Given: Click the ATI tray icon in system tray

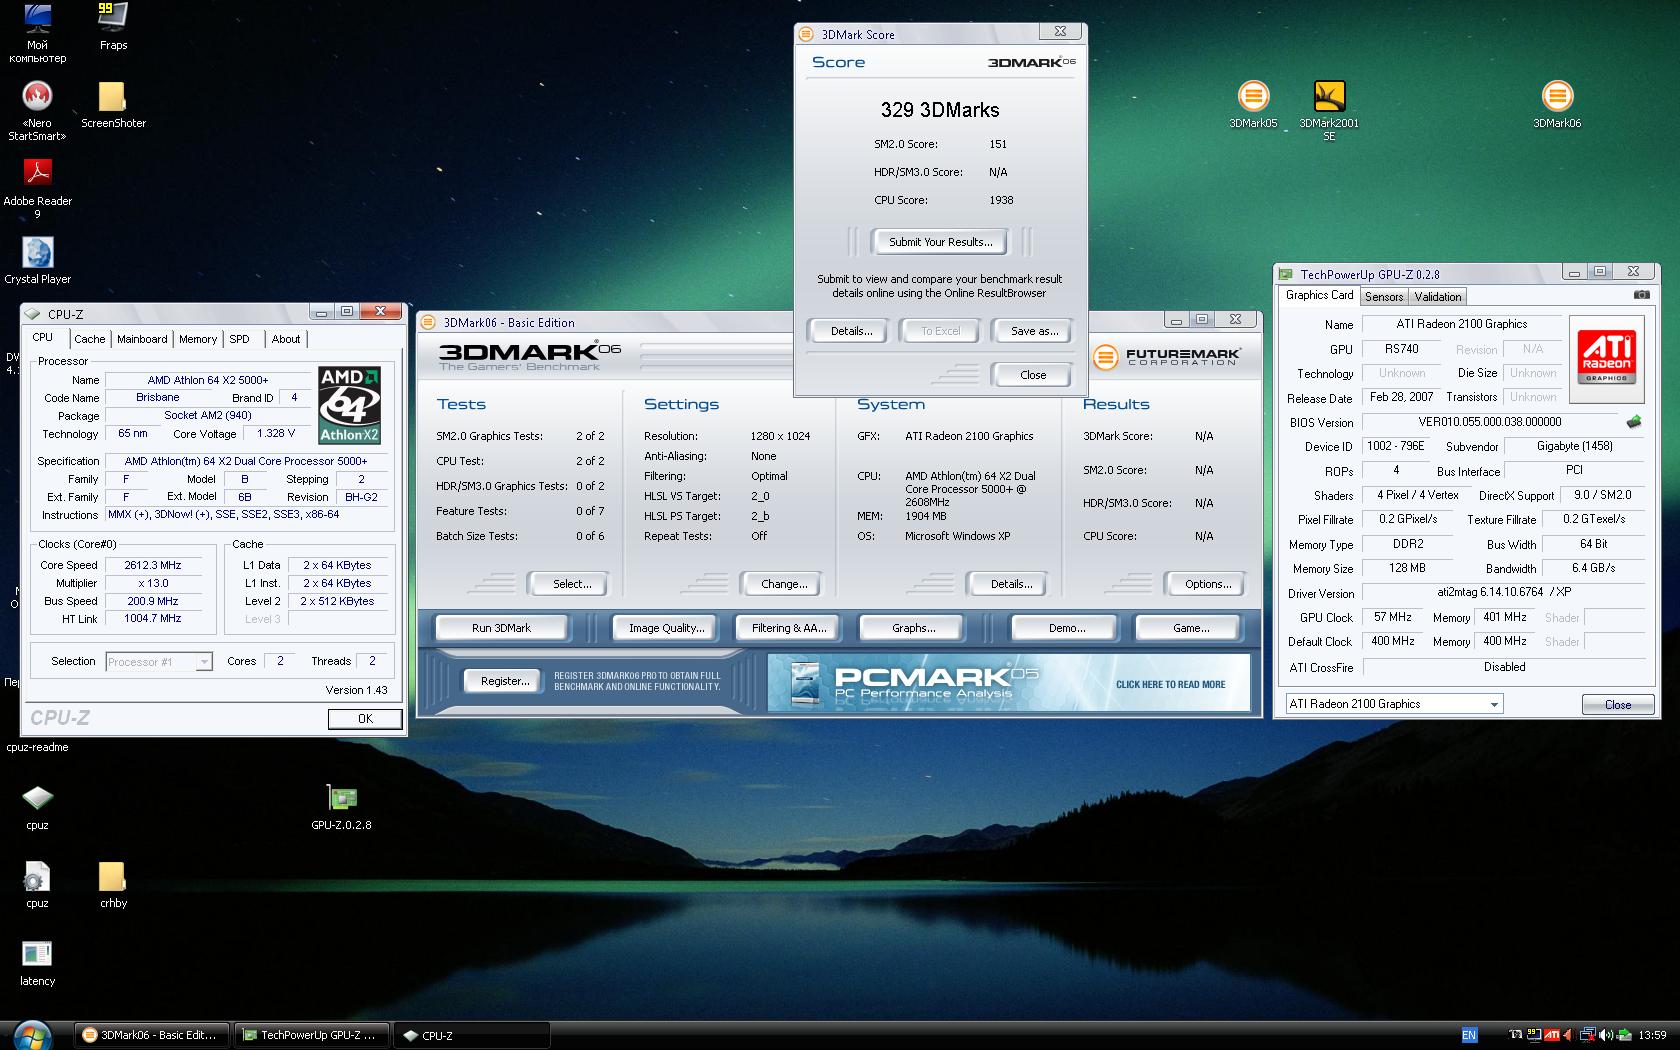Looking at the screenshot, I should pos(1551,1035).
